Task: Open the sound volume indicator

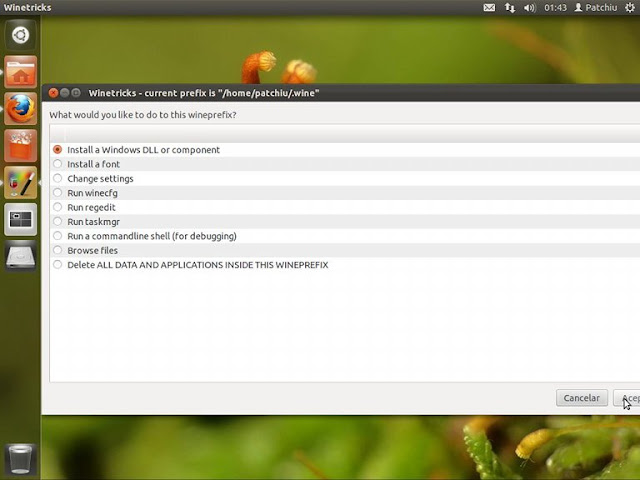Action: coord(529,7)
